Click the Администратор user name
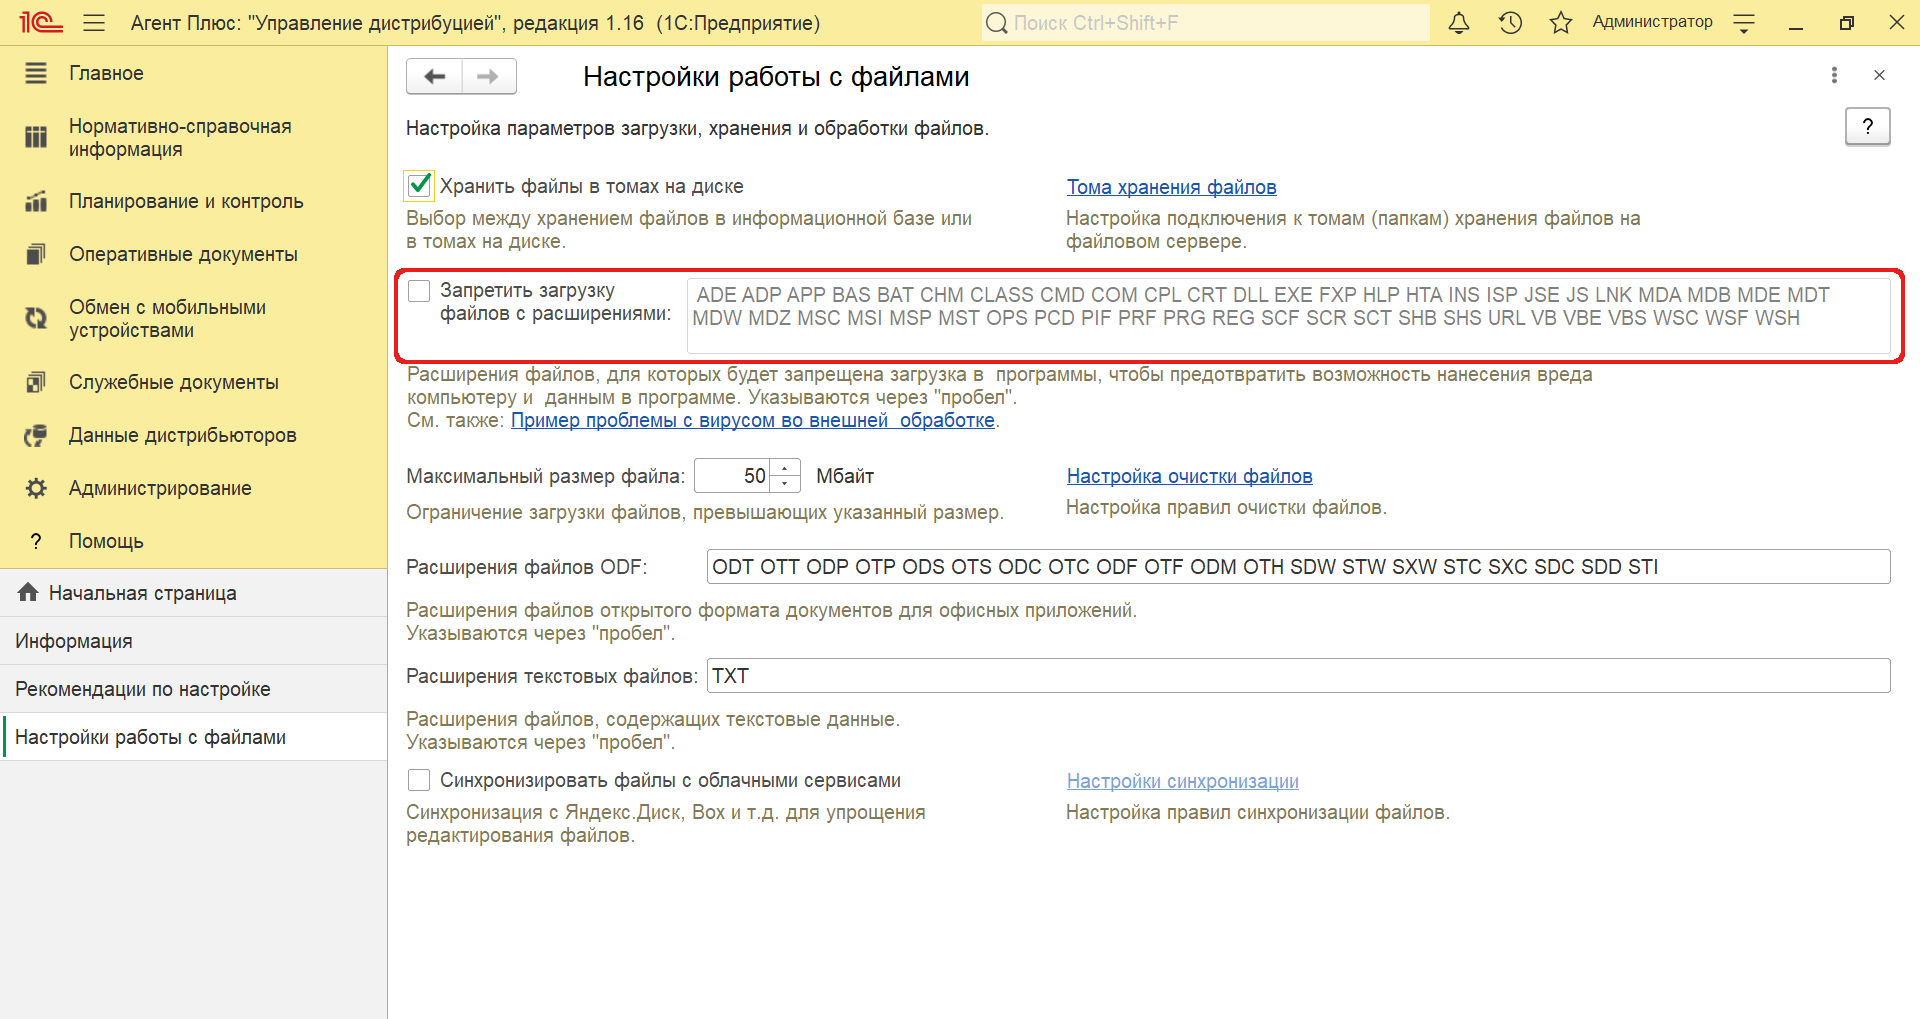The image size is (1920, 1019). click(x=1652, y=22)
